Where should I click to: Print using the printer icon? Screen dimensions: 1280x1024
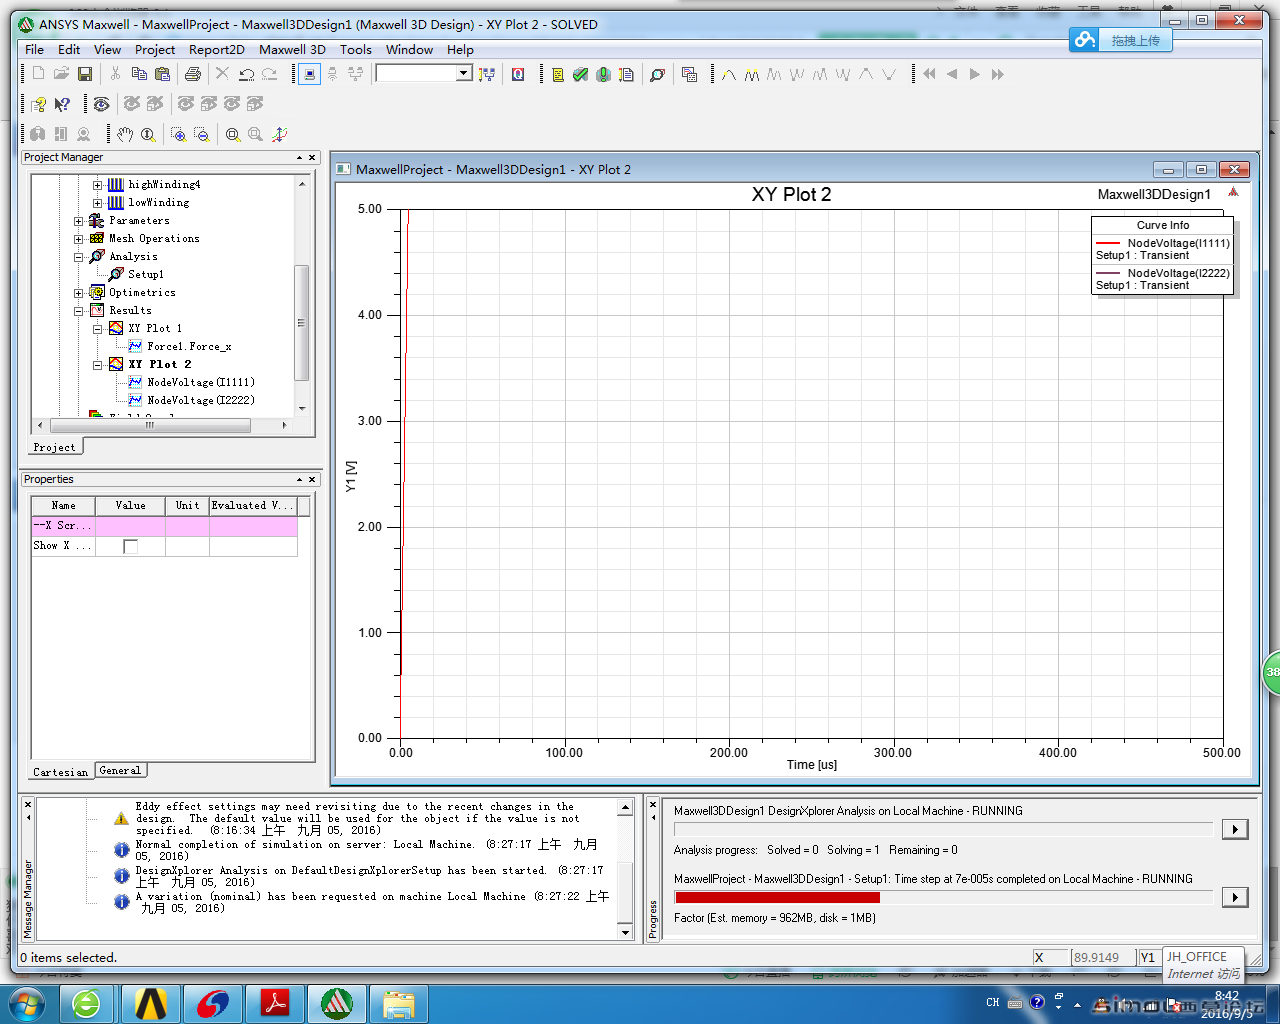(193, 74)
